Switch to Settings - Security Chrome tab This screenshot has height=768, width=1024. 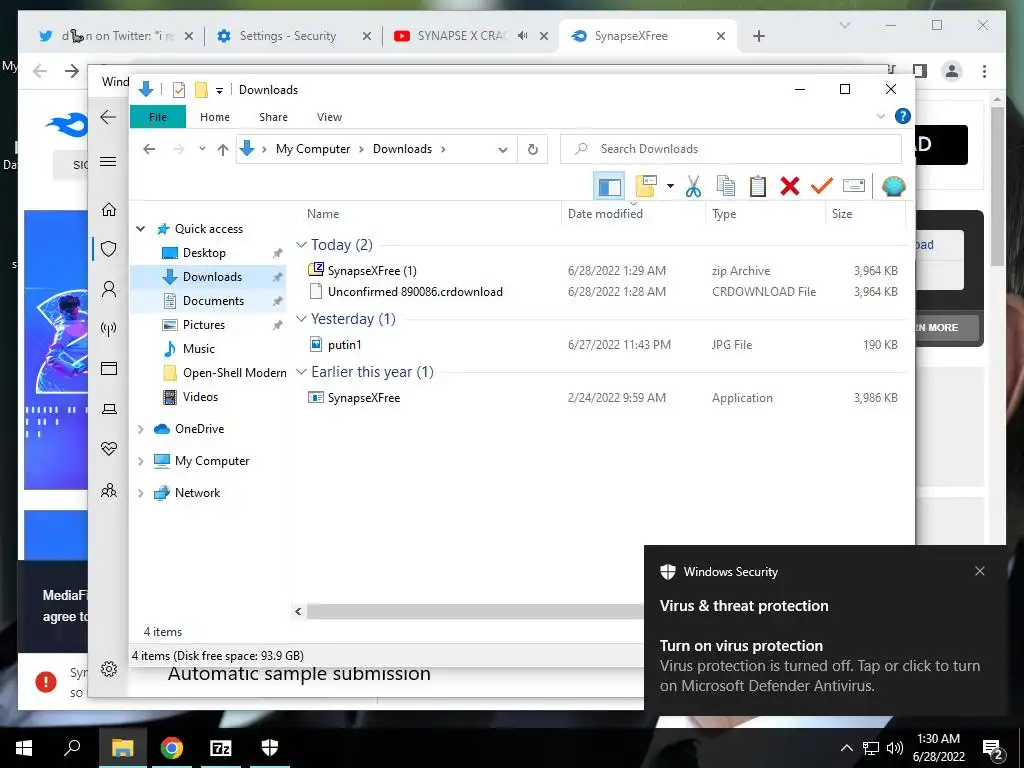click(x=288, y=36)
